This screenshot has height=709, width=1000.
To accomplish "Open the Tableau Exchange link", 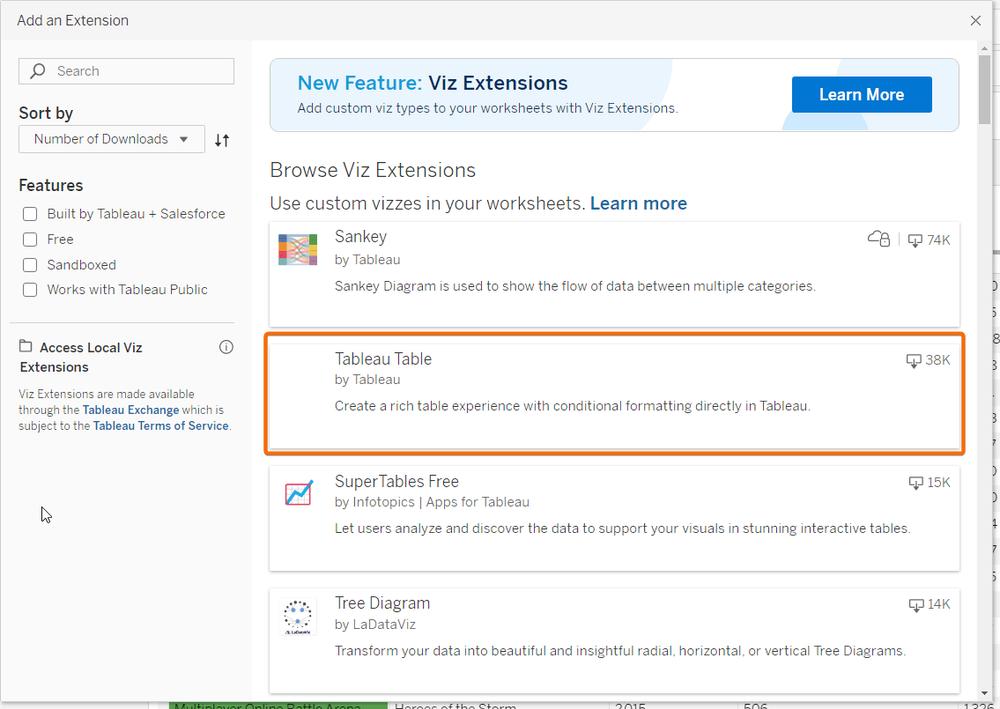I will tap(131, 410).
